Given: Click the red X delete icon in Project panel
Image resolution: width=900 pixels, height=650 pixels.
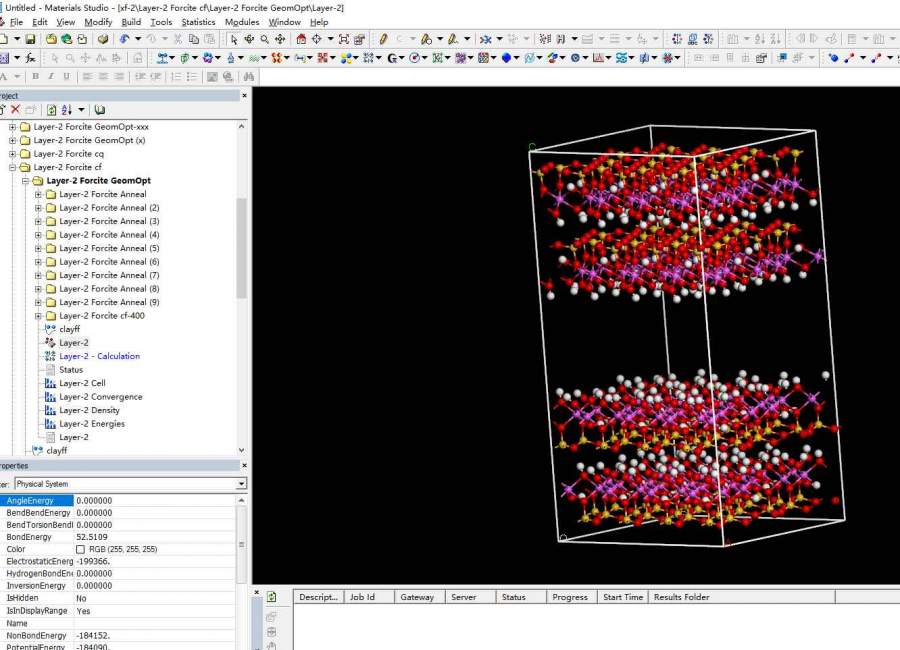Looking at the screenshot, I should click(15, 110).
